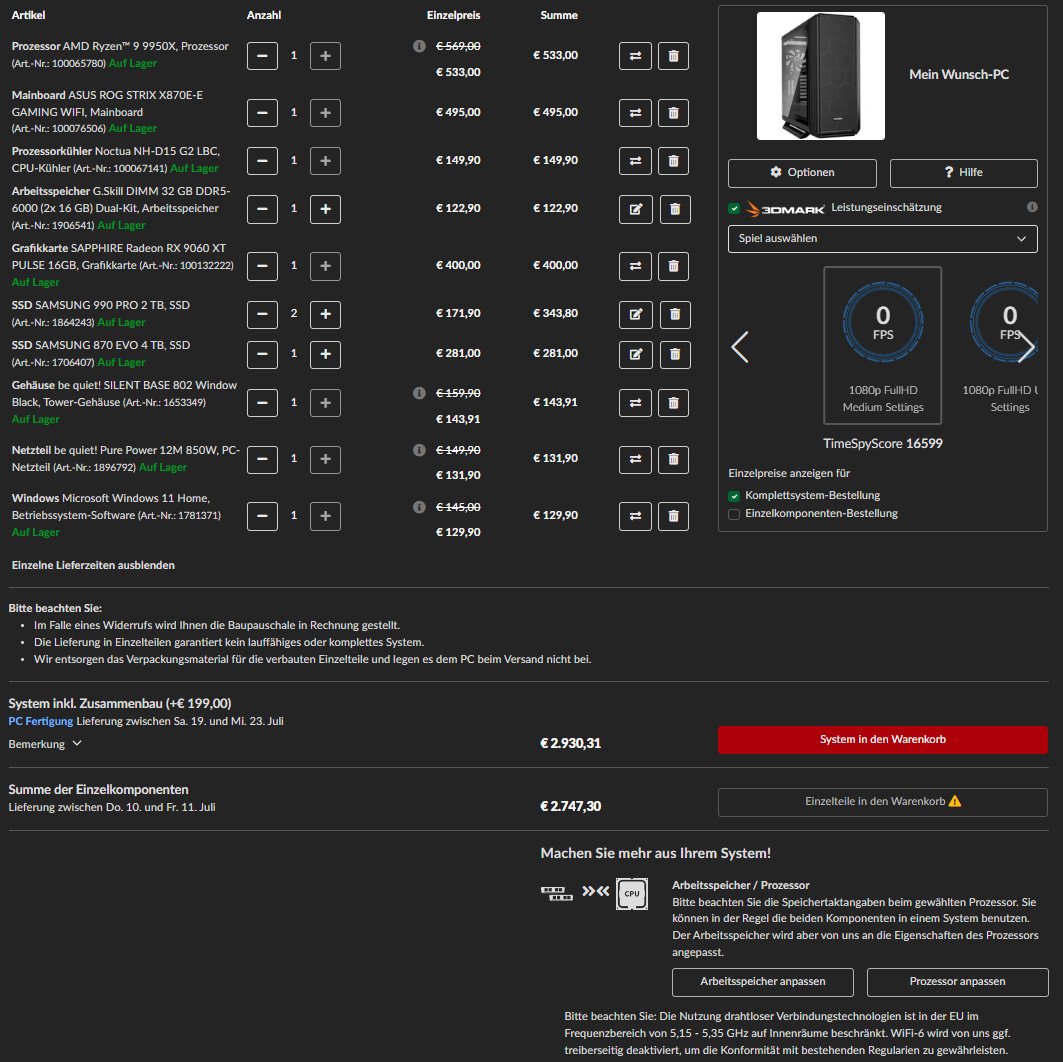This screenshot has width=1063, height=1062.
Task: Increase G.Skill memory quantity
Action: click(x=325, y=209)
